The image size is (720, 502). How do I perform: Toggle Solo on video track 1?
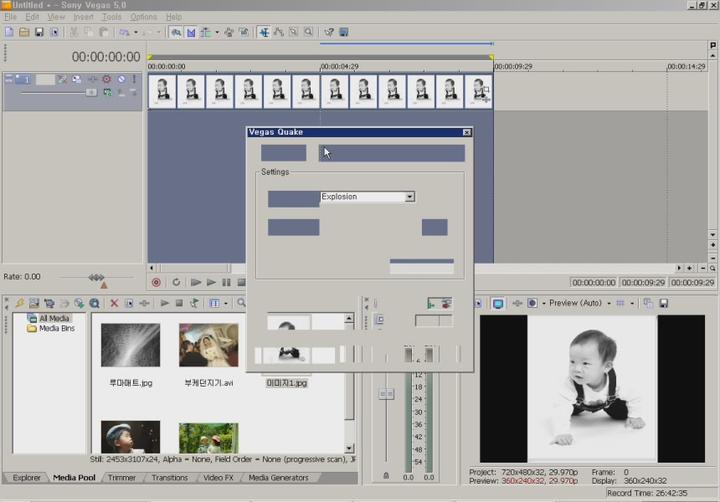point(134,79)
